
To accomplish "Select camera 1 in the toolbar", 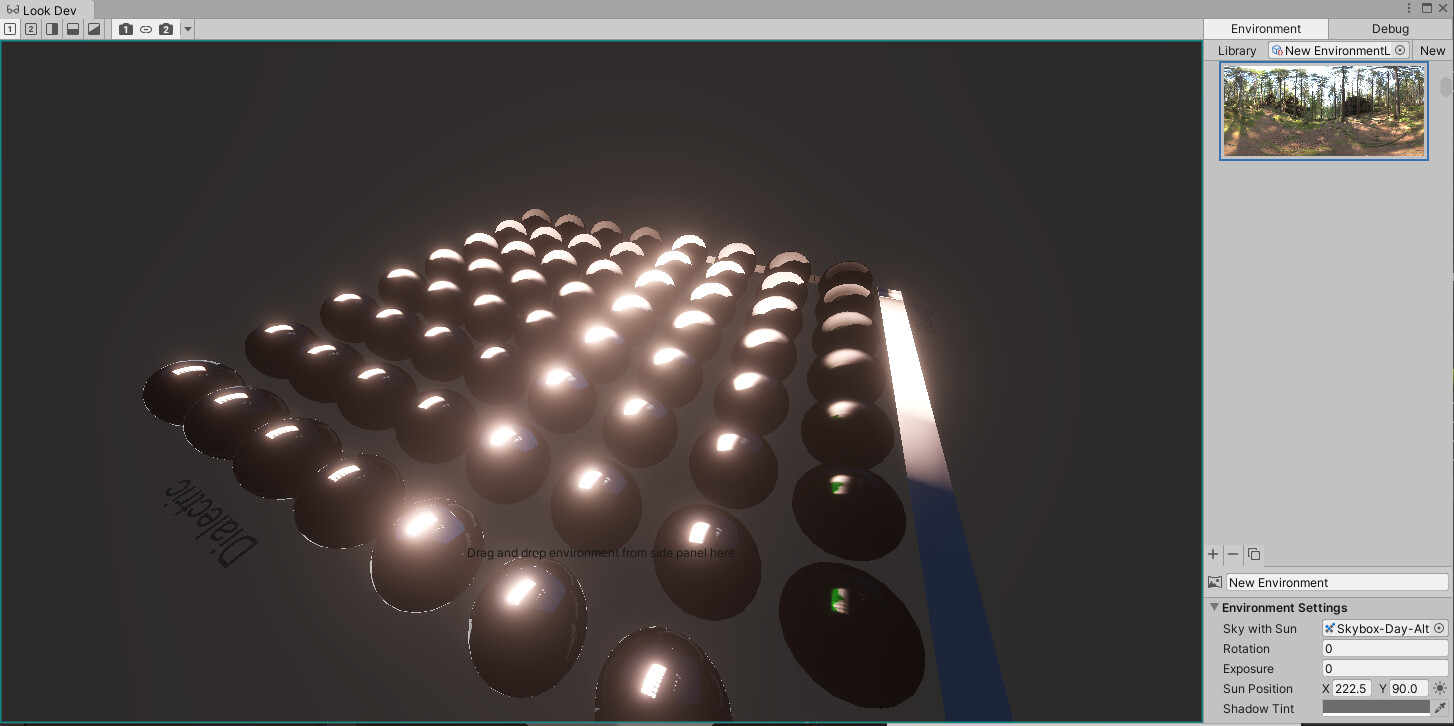I will tap(125, 29).
